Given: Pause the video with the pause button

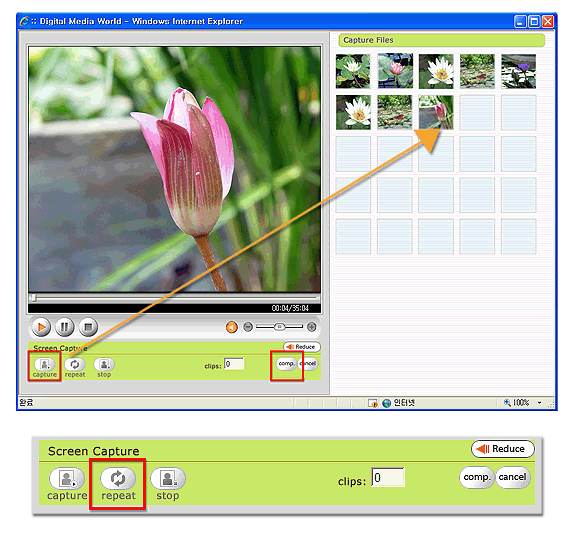Looking at the screenshot, I should 65,327.
